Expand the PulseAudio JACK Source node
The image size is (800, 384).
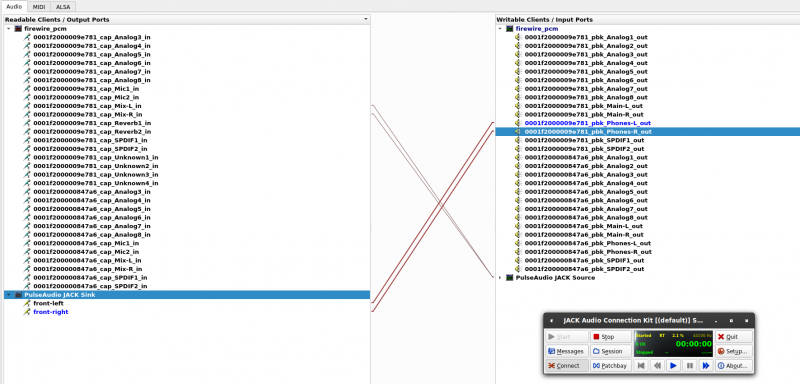pos(500,277)
